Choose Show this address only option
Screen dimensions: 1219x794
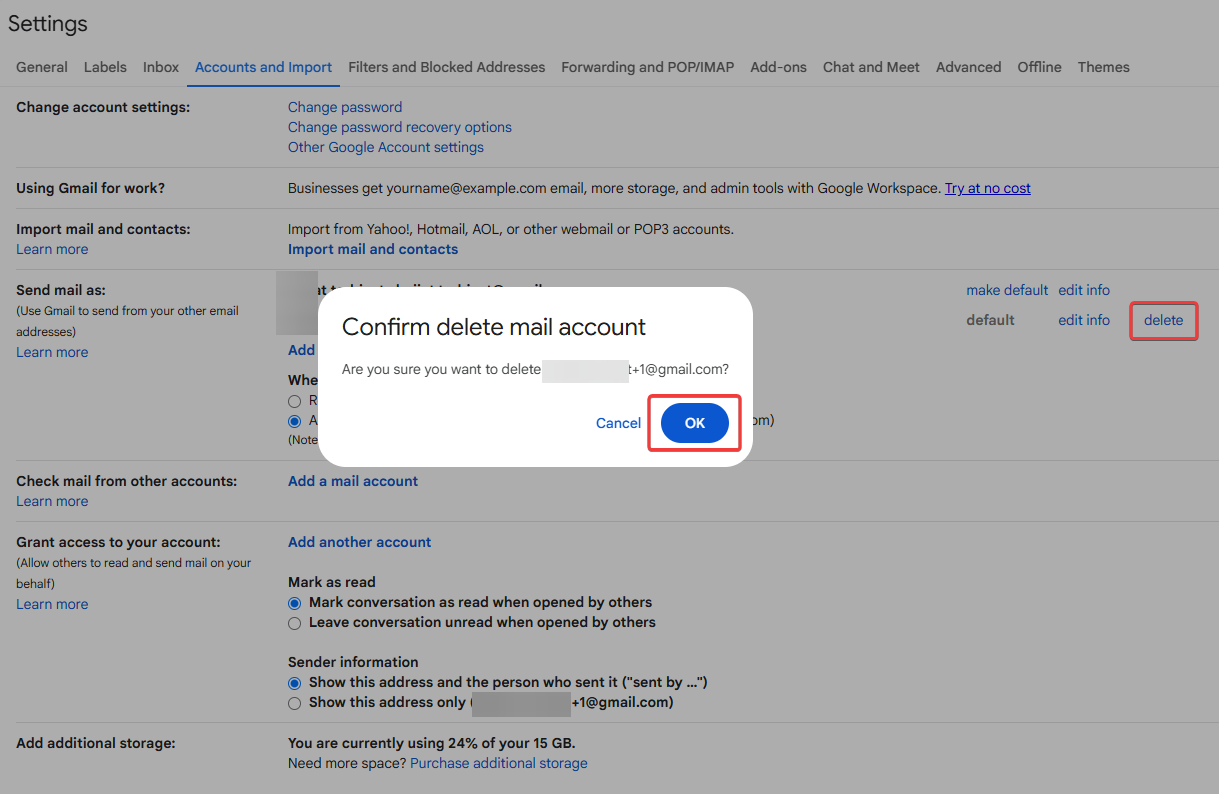[x=294, y=703]
